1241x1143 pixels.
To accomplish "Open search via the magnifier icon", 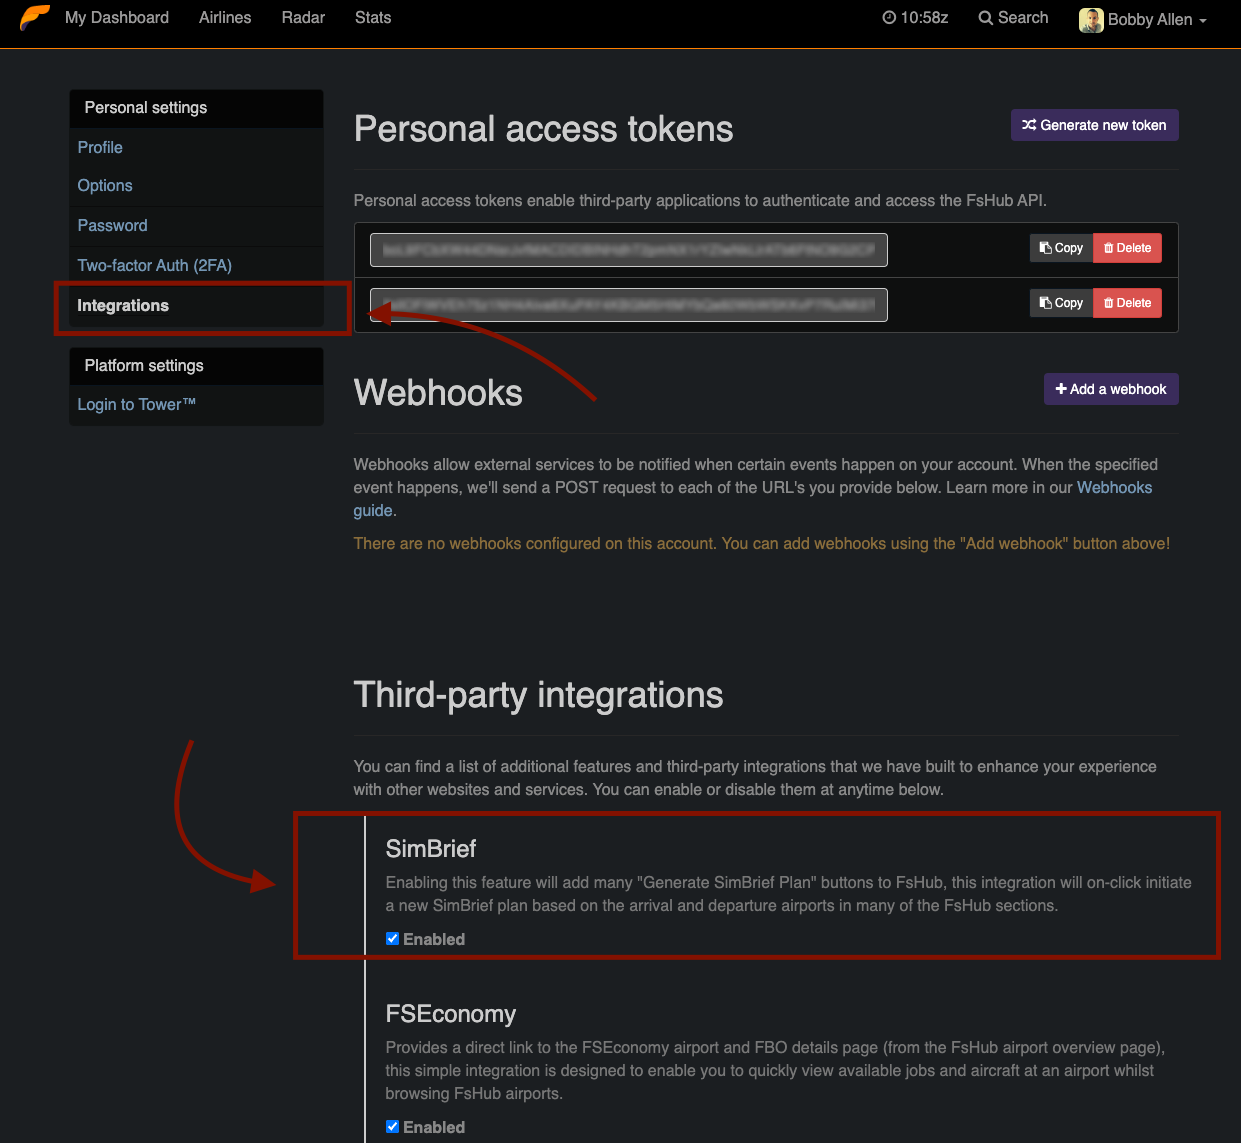I will [x=984, y=17].
